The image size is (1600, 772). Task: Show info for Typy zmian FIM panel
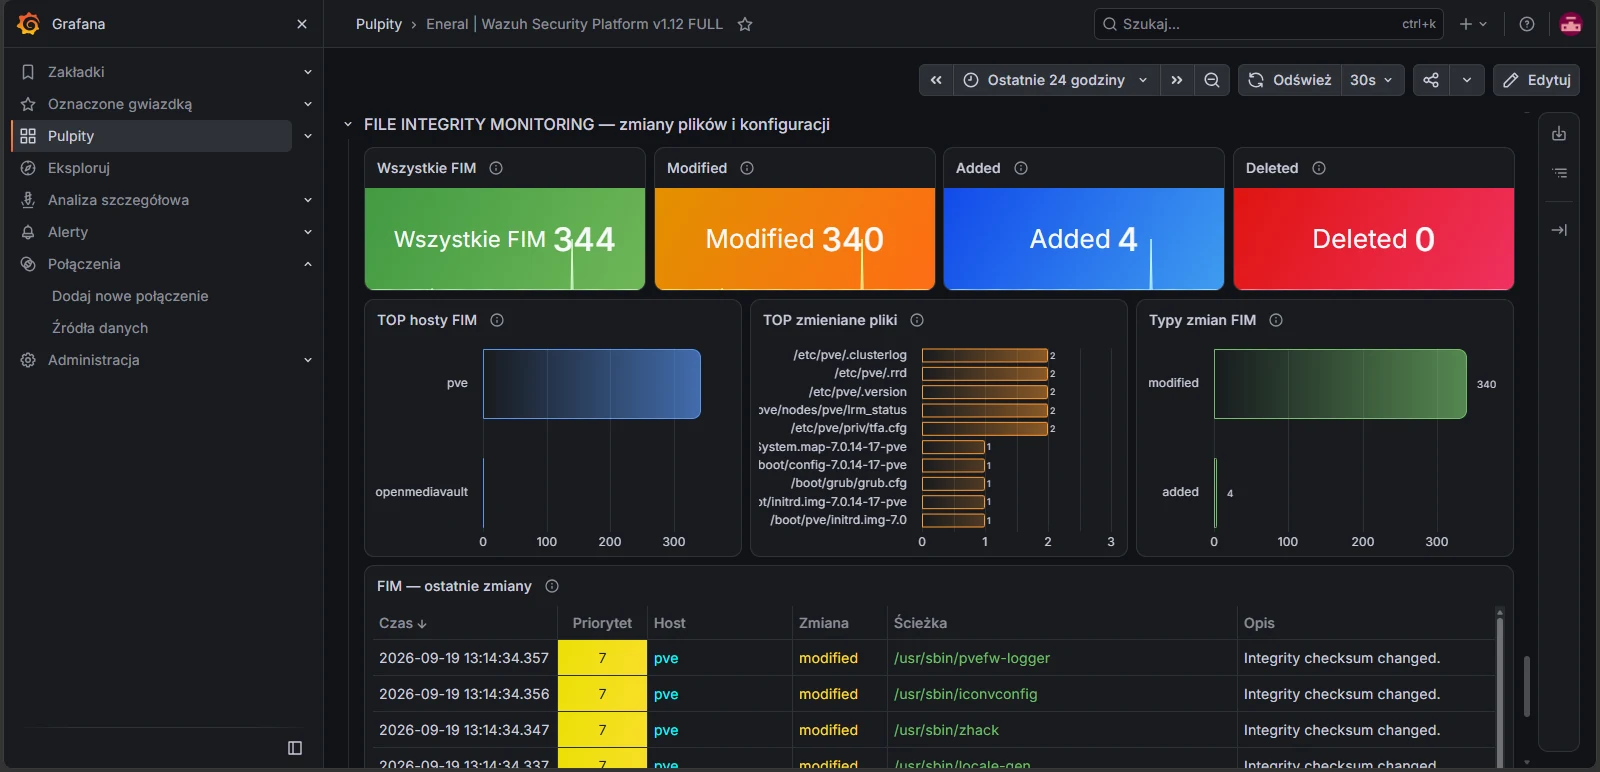coord(1276,320)
